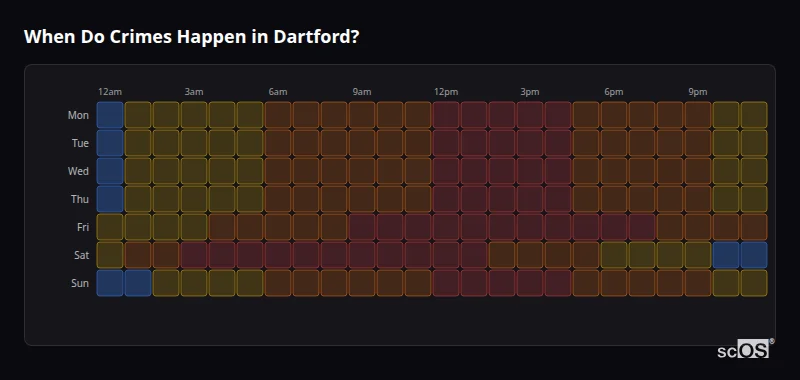Viewport: 800px width, 380px height.
Task: Click the "Tue" row label
Action: [x=80, y=143]
